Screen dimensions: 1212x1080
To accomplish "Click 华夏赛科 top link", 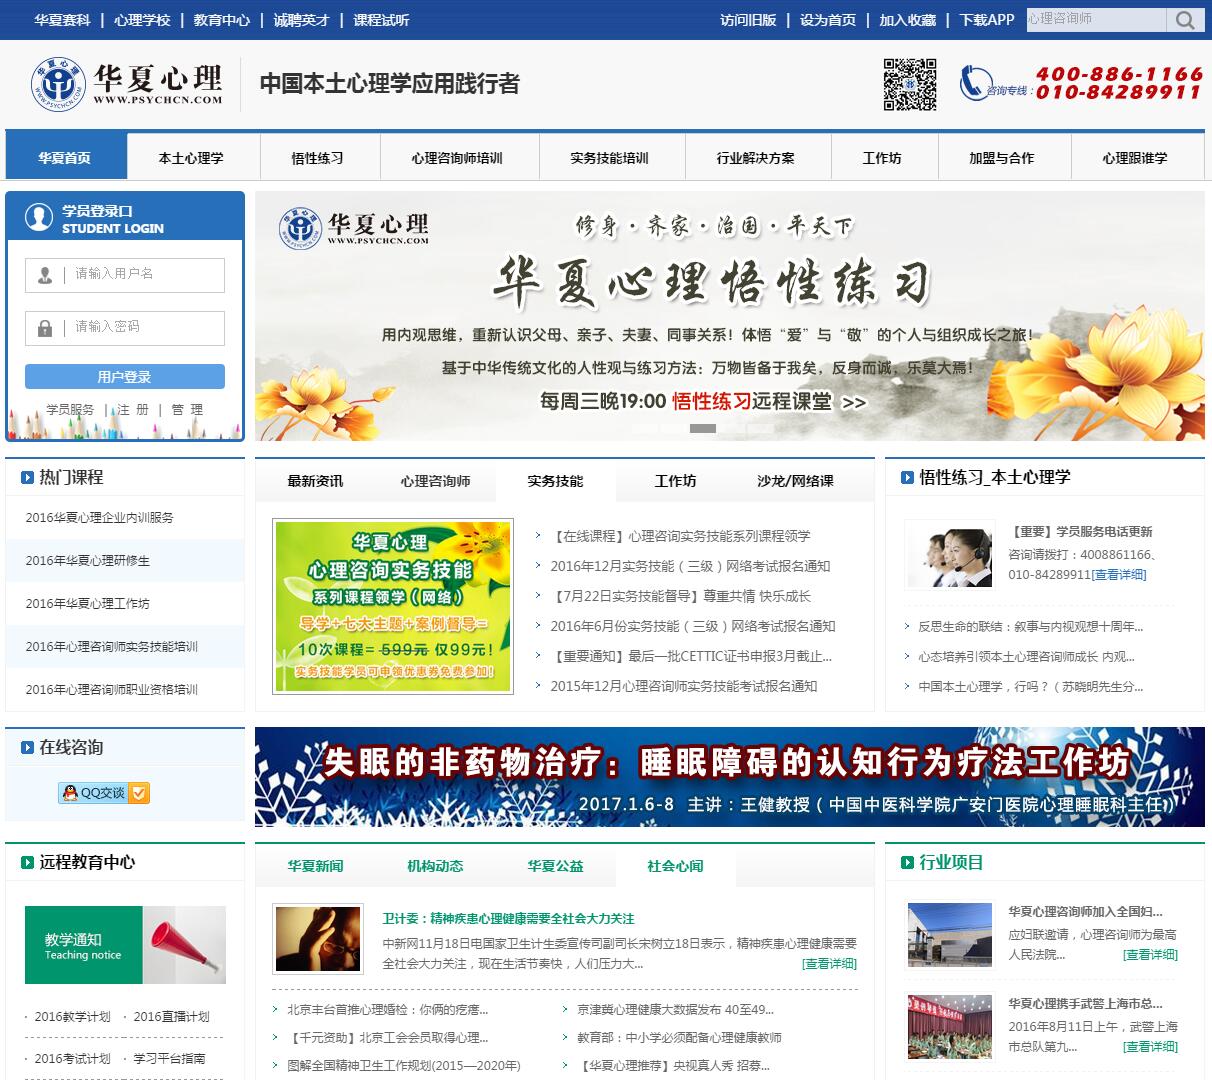I will tap(62, 20).
